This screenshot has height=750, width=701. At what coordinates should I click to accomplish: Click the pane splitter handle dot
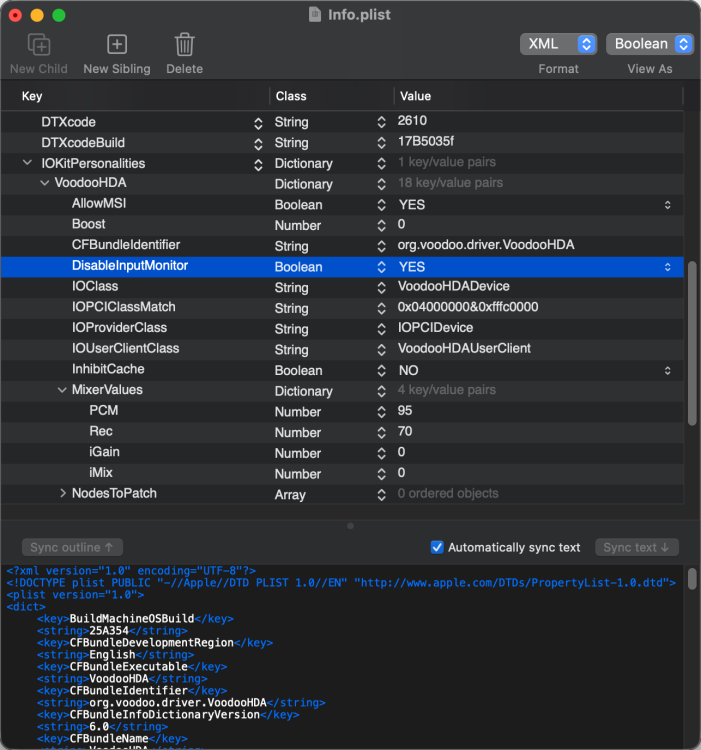350,526
